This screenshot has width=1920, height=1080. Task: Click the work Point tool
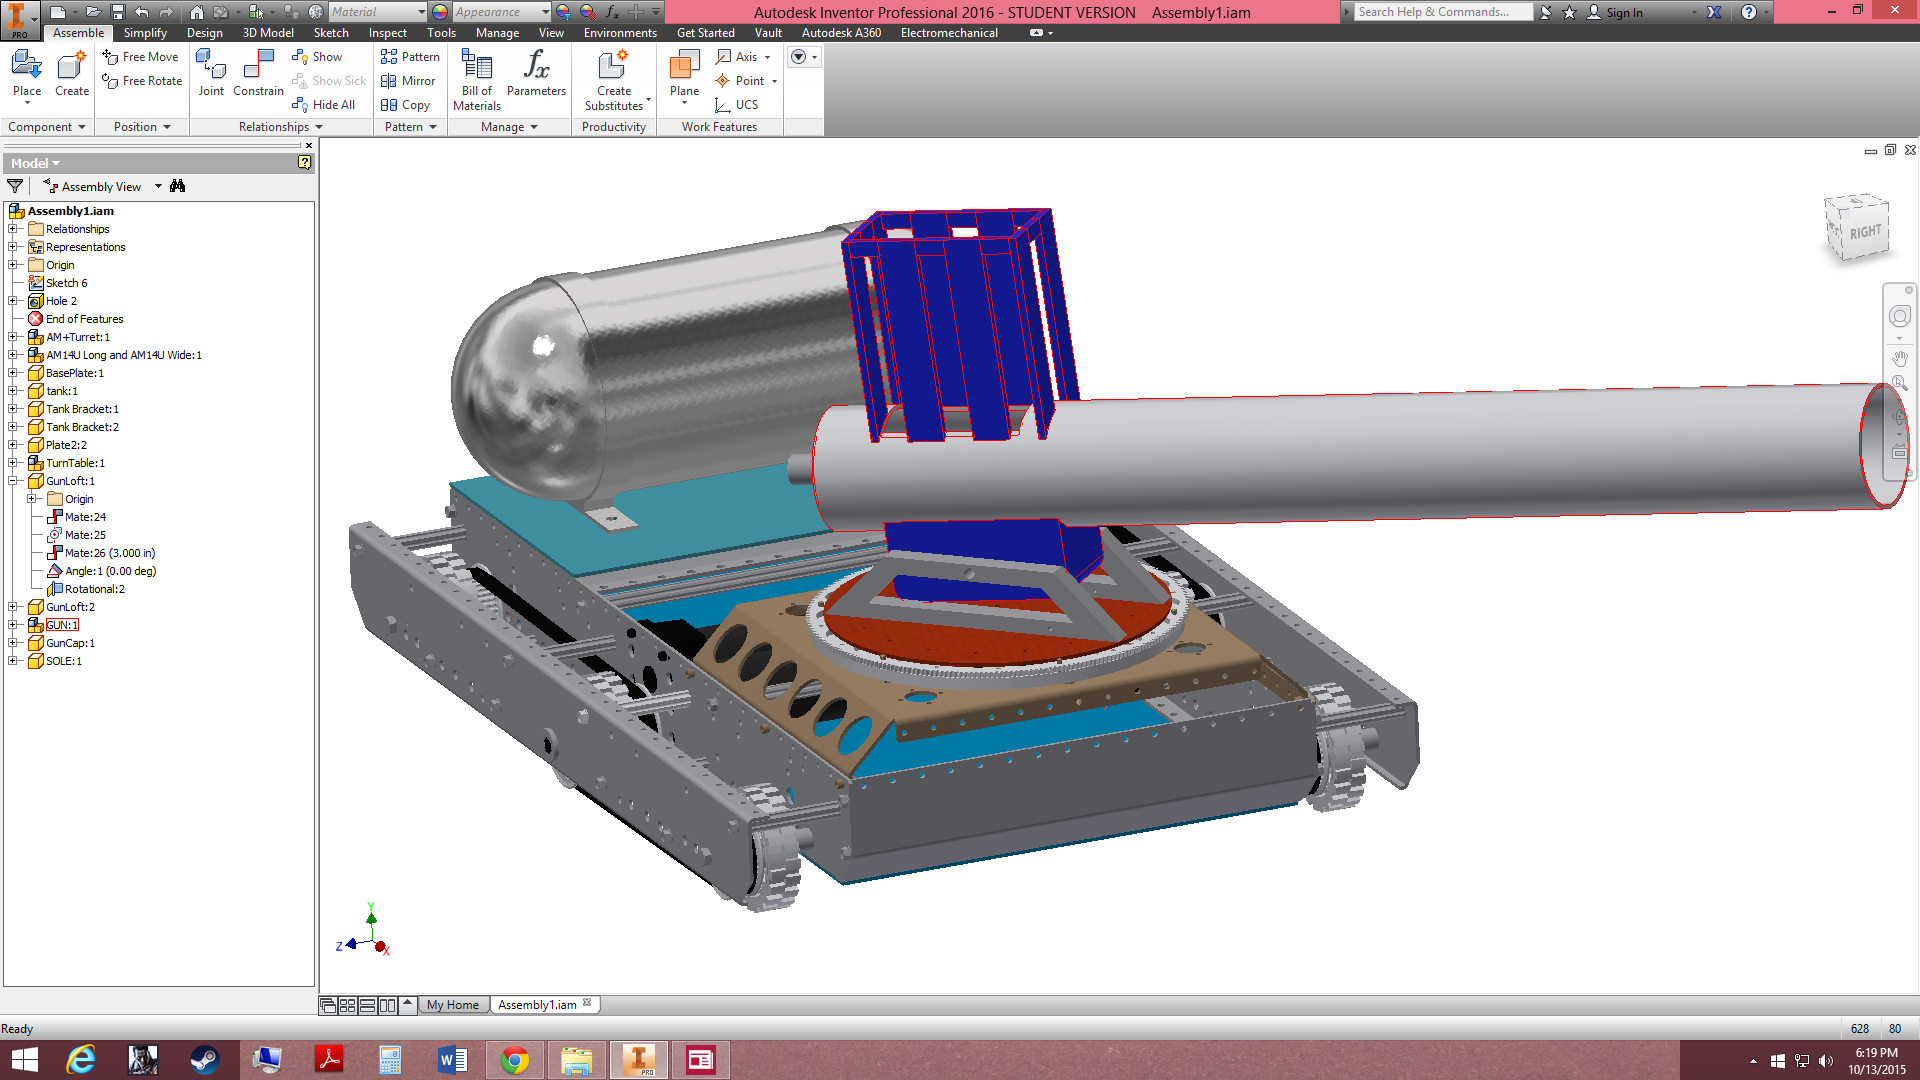740,81
